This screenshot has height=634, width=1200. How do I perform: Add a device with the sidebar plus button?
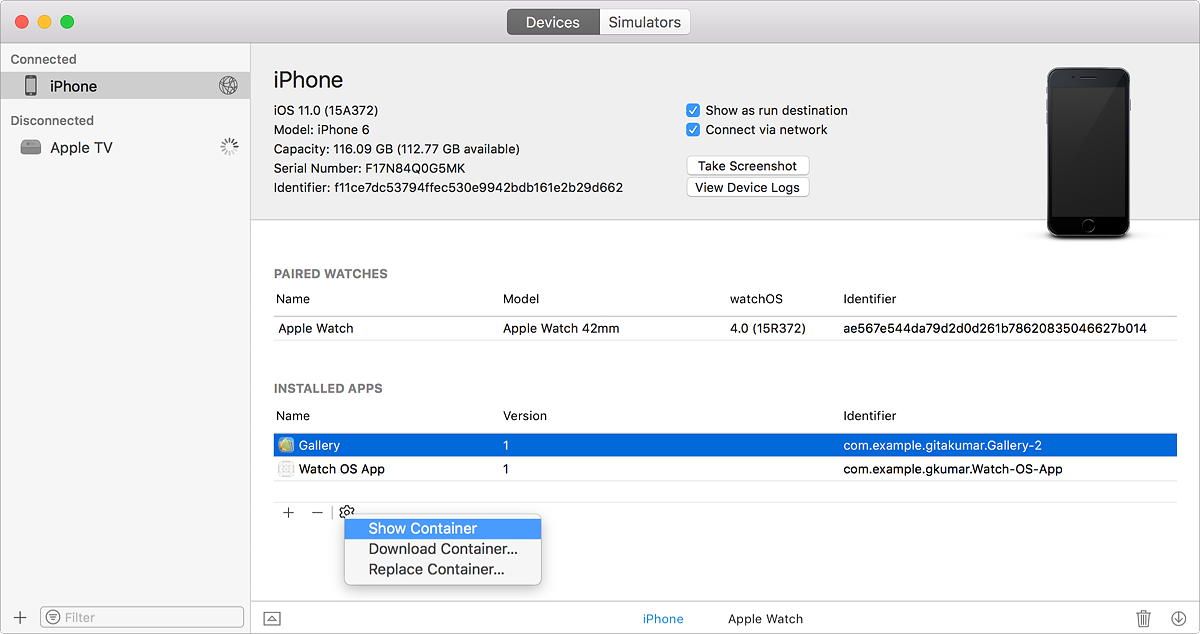(x=20, y=617)
